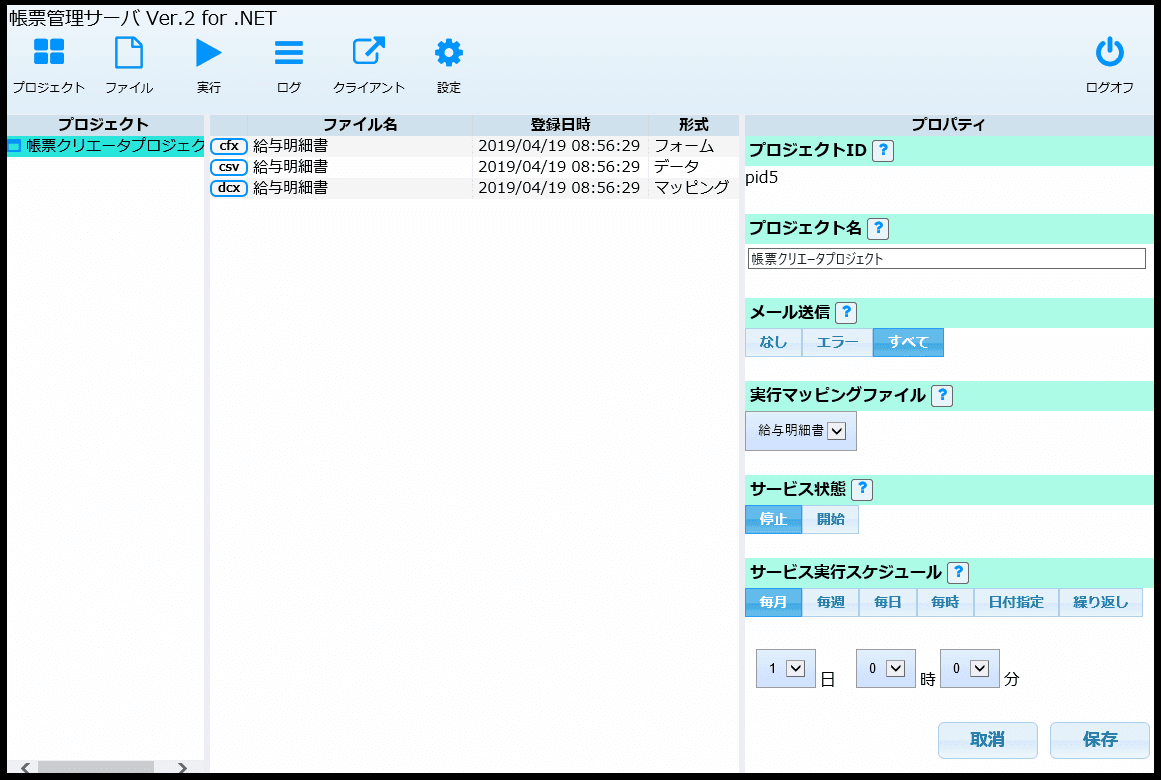Click the date in the csv row
The width and height of the screenshot is (1161, 780).
tap(559, 167)
